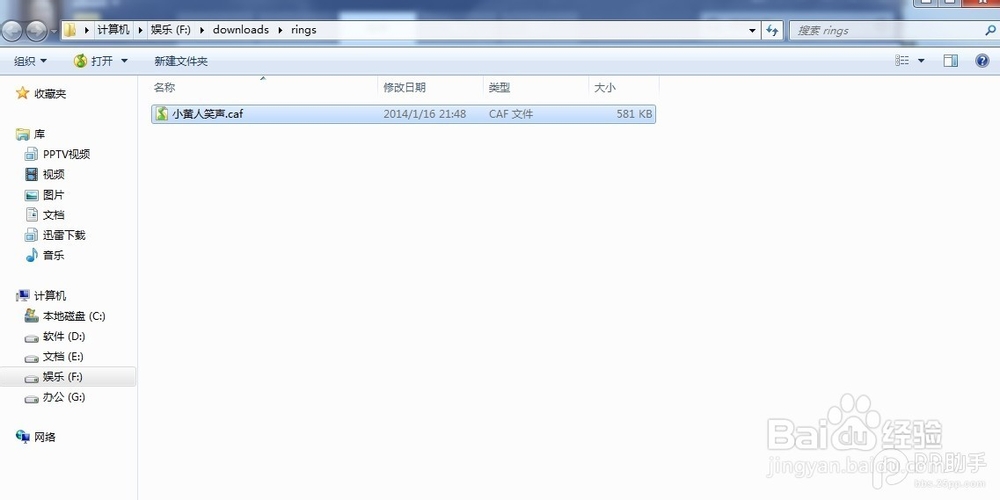Select 收藏夹 label in sidebar
This screenshot has height=500, width=1000.
[x=50, y=94]
